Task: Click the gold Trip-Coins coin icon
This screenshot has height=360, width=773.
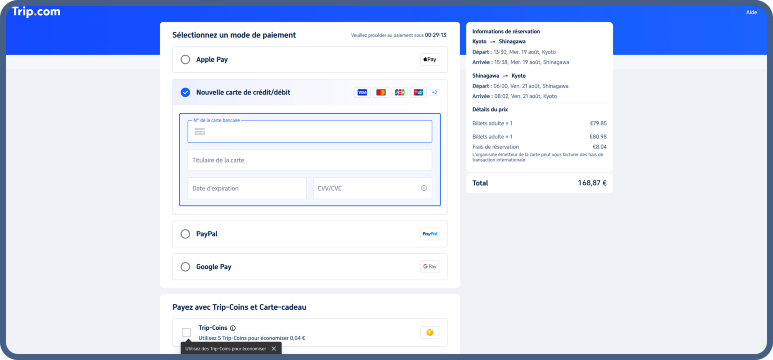Action: 429,332
